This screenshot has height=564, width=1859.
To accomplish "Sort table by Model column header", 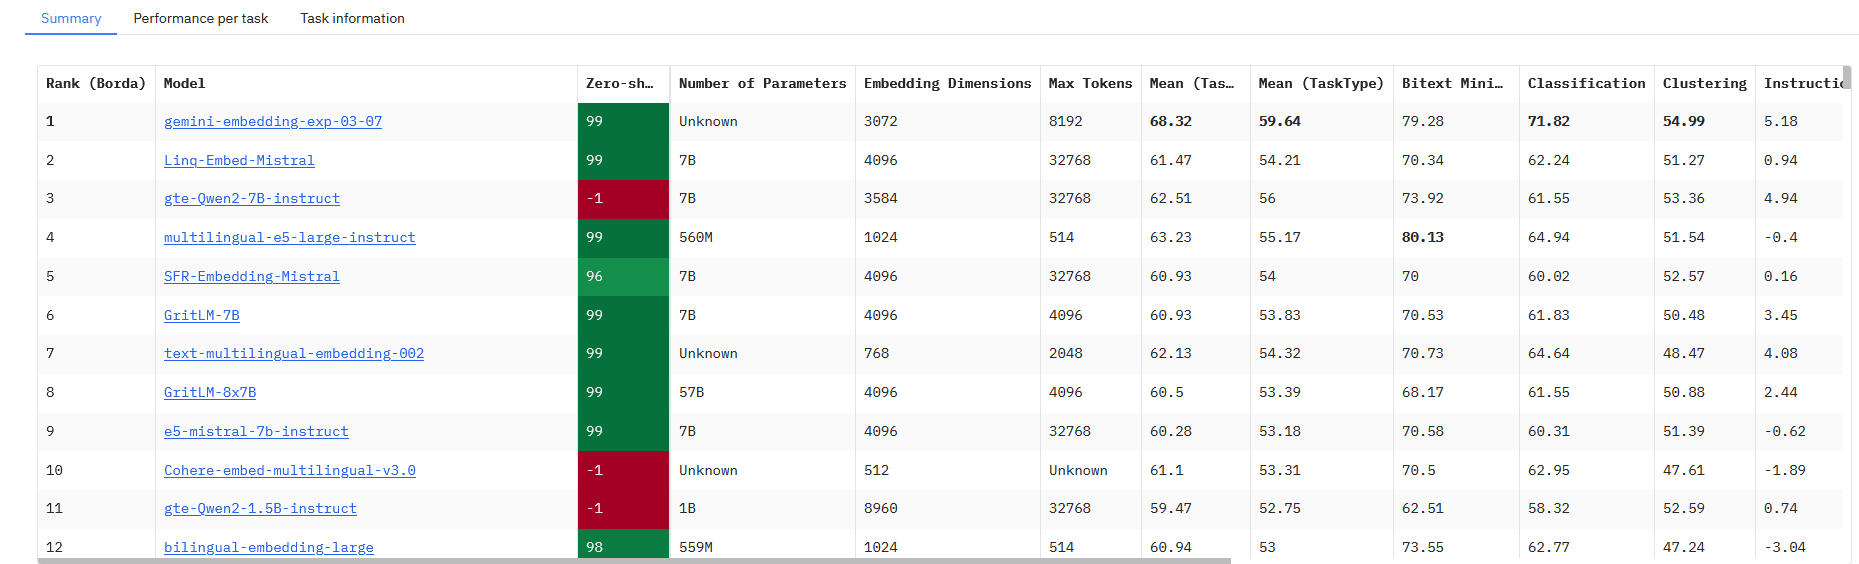I will tap(185, 84).
